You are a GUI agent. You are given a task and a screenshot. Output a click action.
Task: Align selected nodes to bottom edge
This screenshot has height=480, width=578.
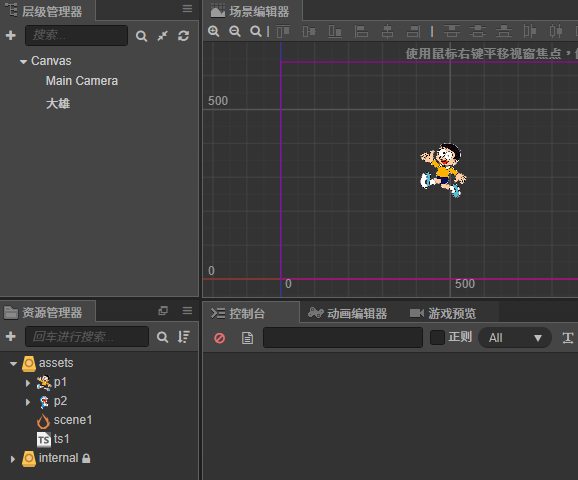pyautogui.click(x=335, y=31)
